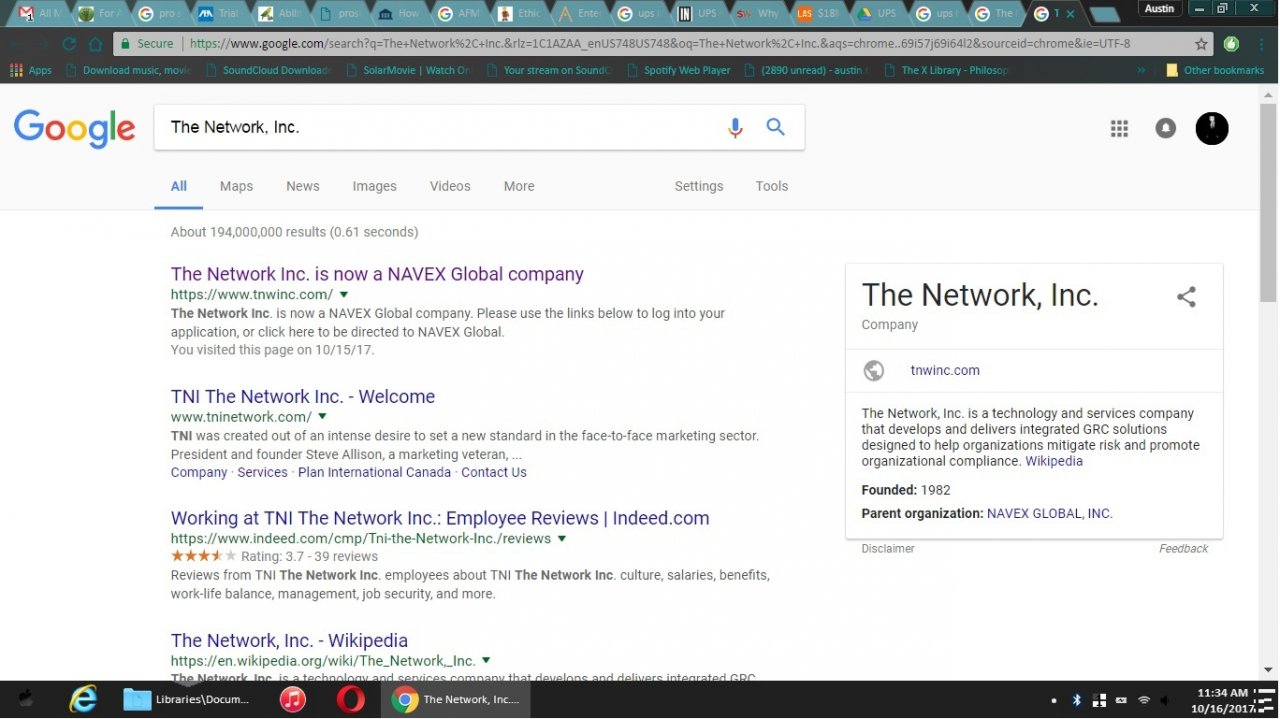
Task: Click the Plan International Canada sitelink
Action: [374, 472]
